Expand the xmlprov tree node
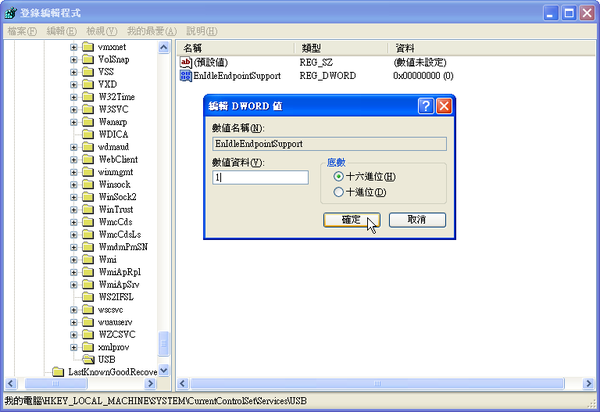This screenshot has width=600, height=412. pos(73,347)
